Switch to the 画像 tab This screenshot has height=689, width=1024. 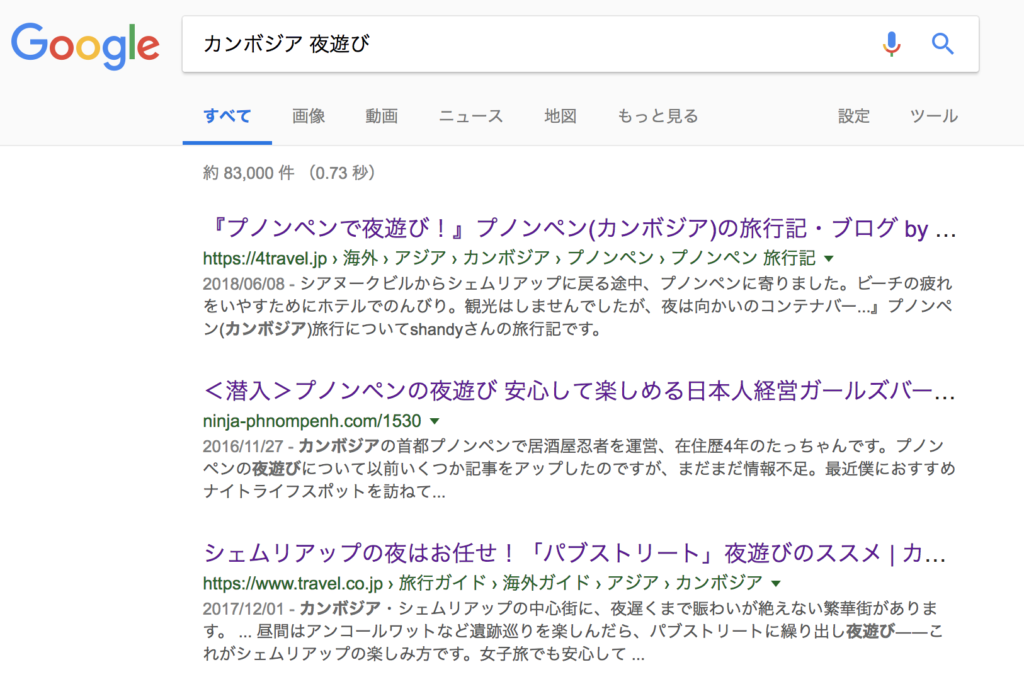click(308, 116)
